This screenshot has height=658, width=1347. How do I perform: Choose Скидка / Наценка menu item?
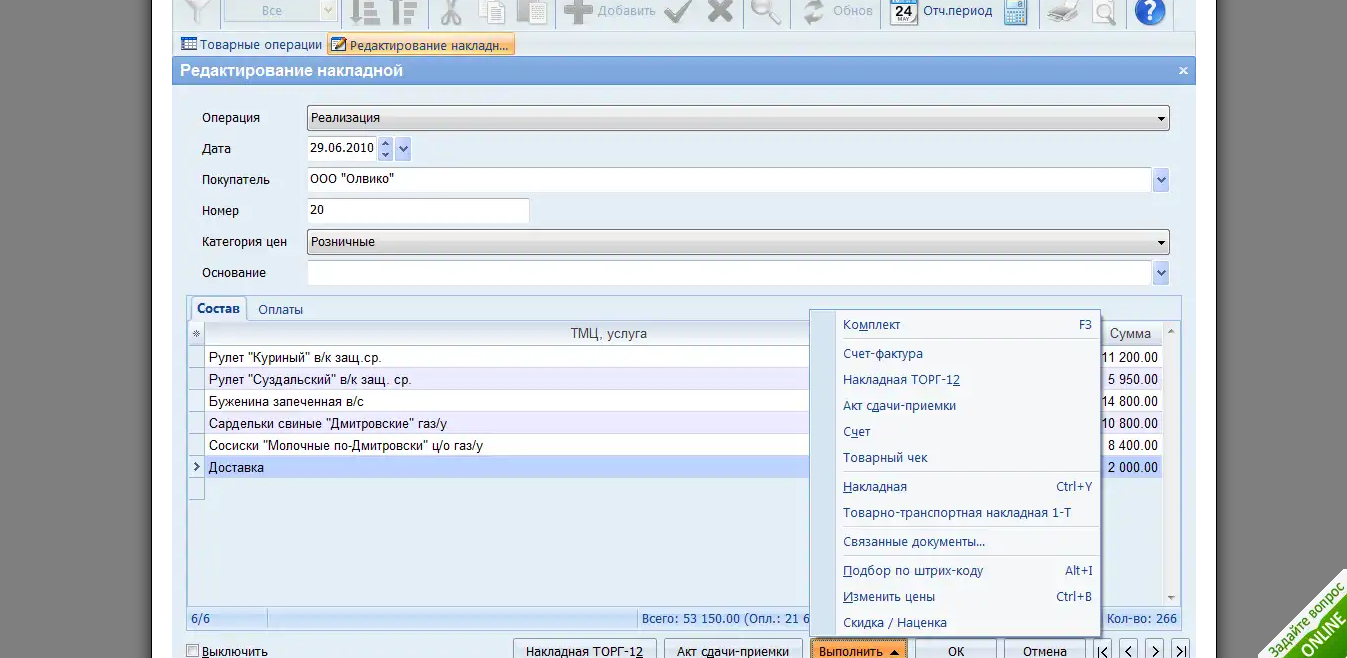pos(894,623)
